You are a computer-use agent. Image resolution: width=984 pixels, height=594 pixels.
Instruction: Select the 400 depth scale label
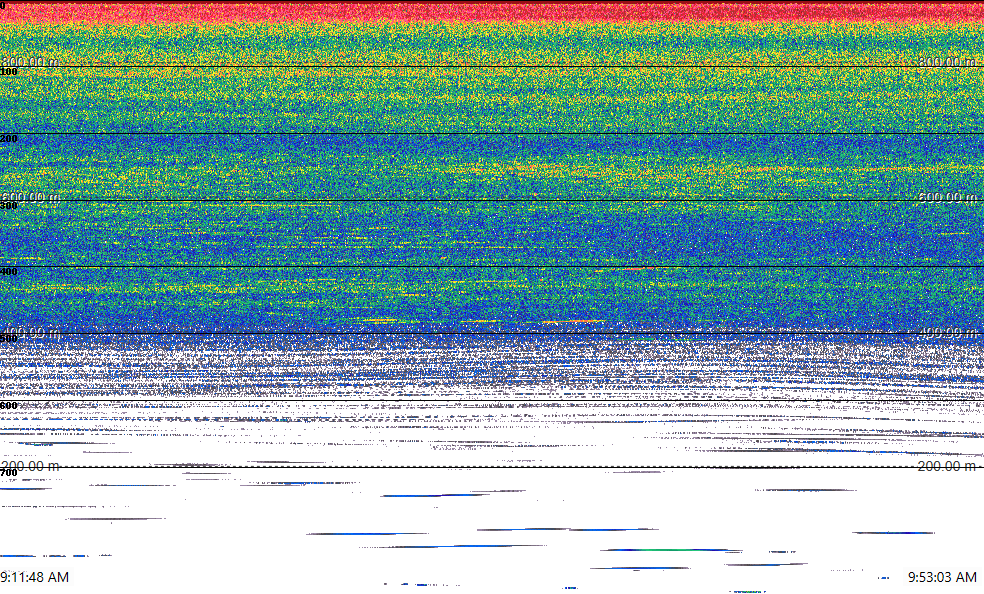[9, 272]
